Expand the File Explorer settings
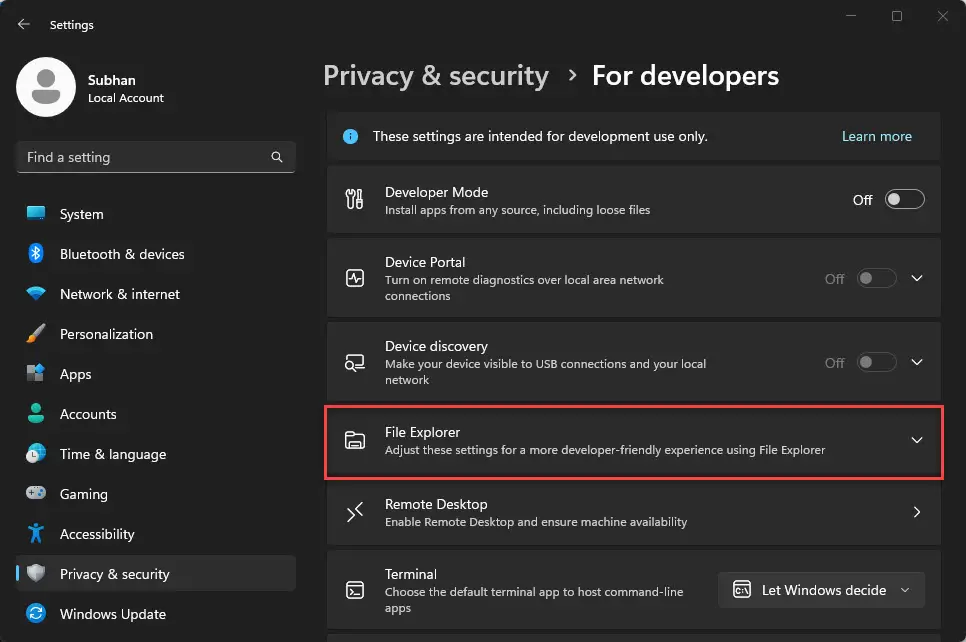 coord(917,440)
